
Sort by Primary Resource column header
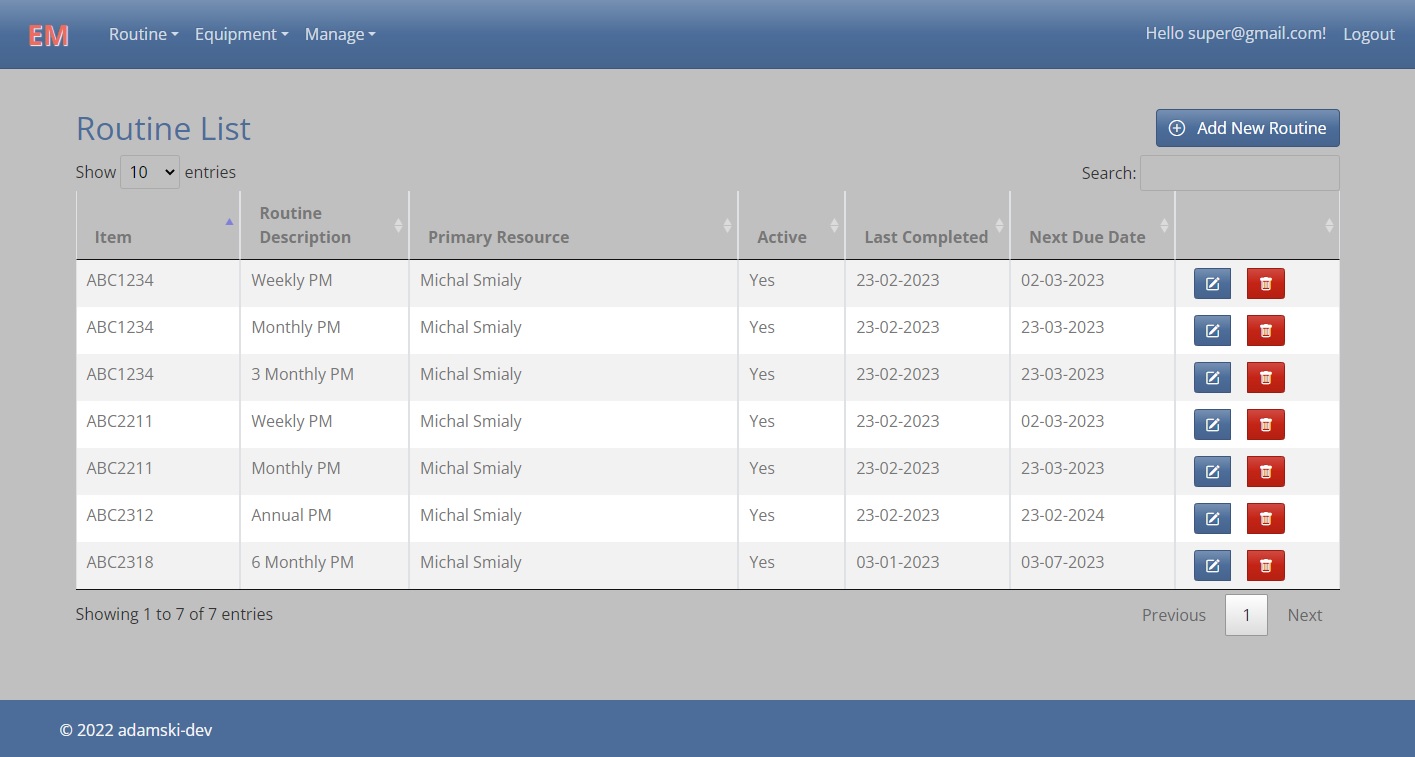pyautogui.click(x=574, y=225)
